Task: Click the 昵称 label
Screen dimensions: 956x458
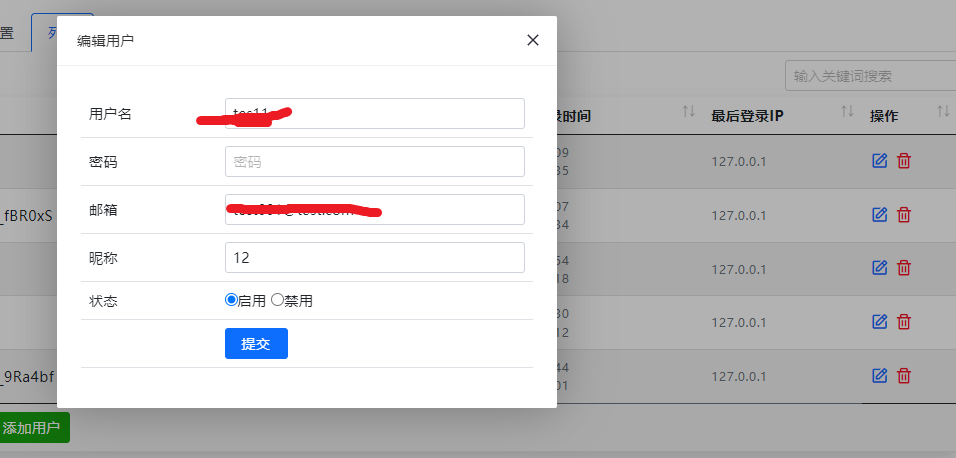Action: (103, 258)
